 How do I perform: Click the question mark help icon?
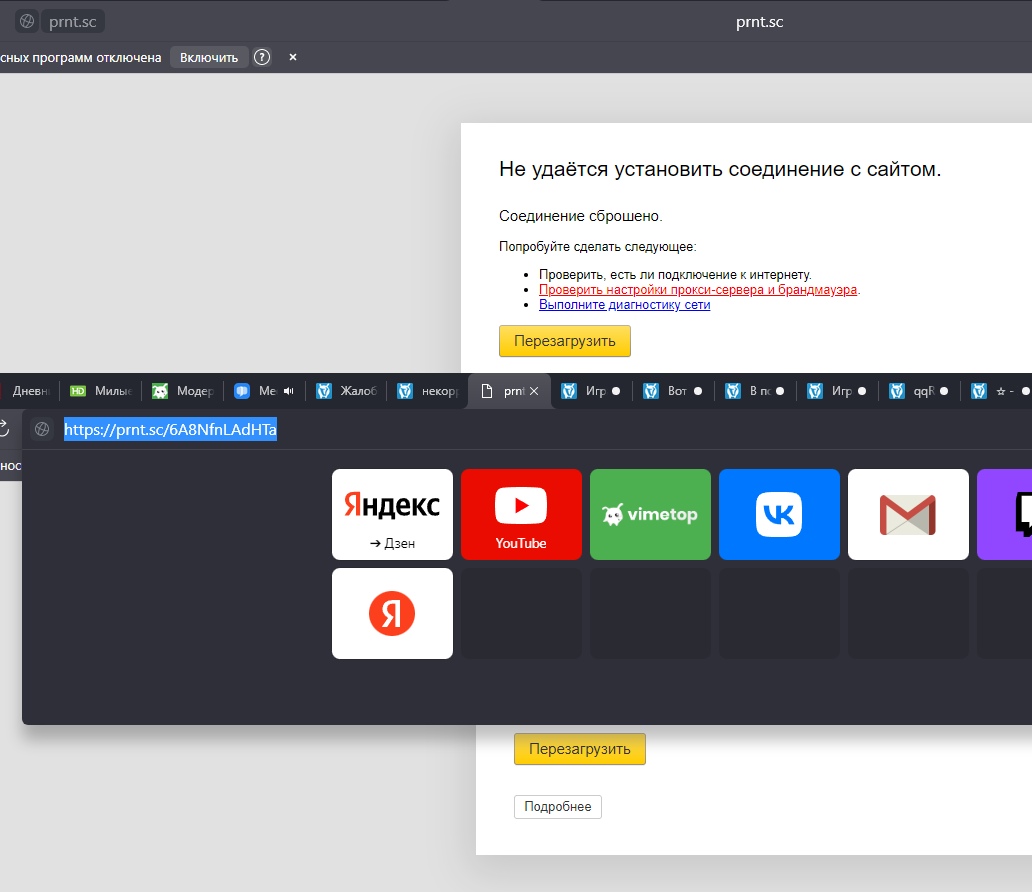click(262, 58)
